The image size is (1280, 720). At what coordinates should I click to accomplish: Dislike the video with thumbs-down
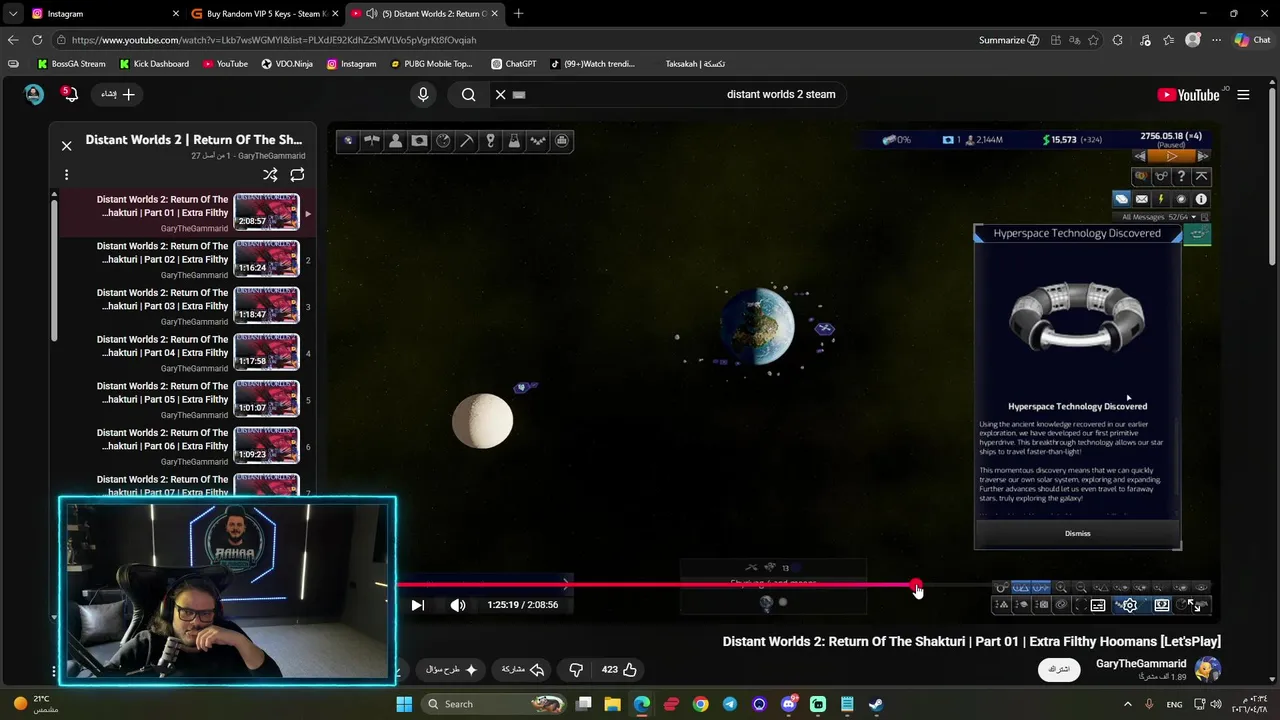tap(576, 669)
